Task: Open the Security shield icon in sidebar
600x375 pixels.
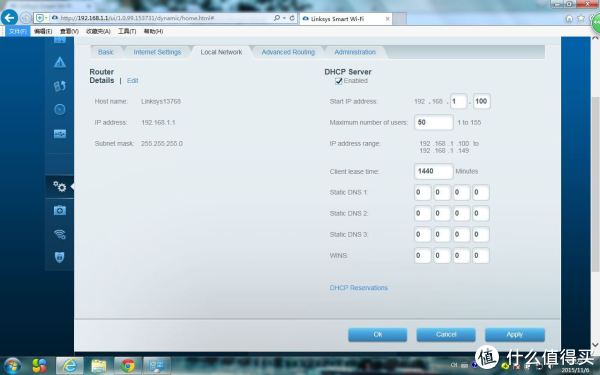Action: (x=60, y=257)
